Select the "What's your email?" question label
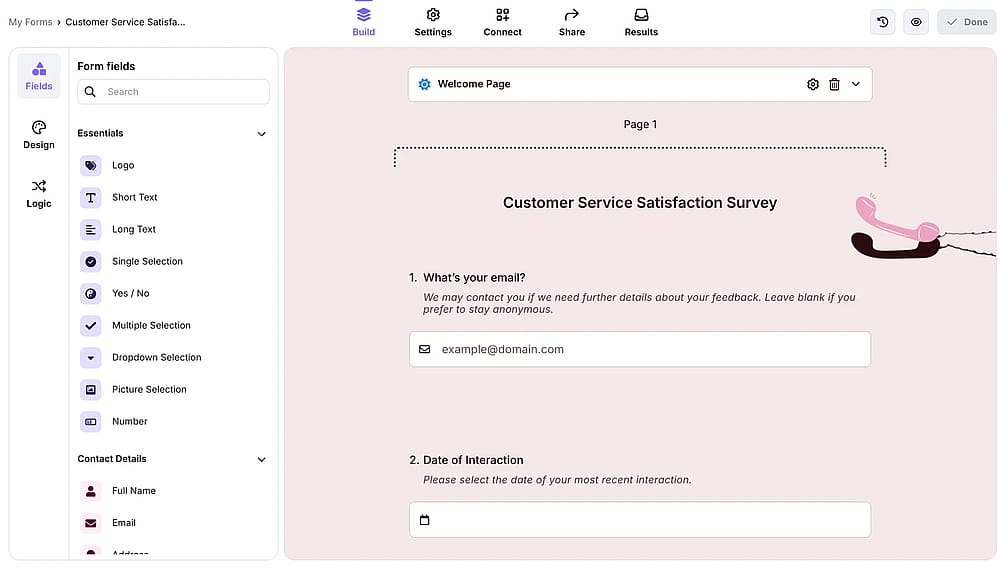1000x569 pixels. pos(474,277)
